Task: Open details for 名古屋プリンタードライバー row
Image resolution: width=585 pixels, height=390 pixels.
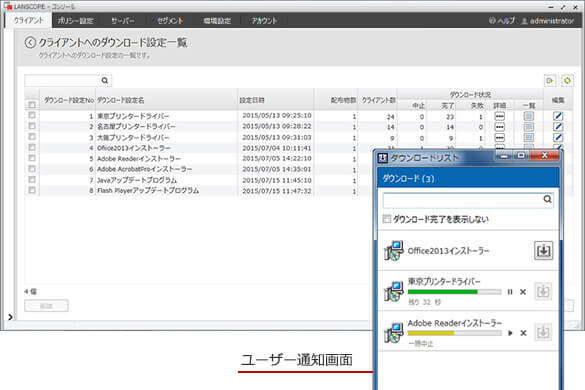Action: (499, 127)
